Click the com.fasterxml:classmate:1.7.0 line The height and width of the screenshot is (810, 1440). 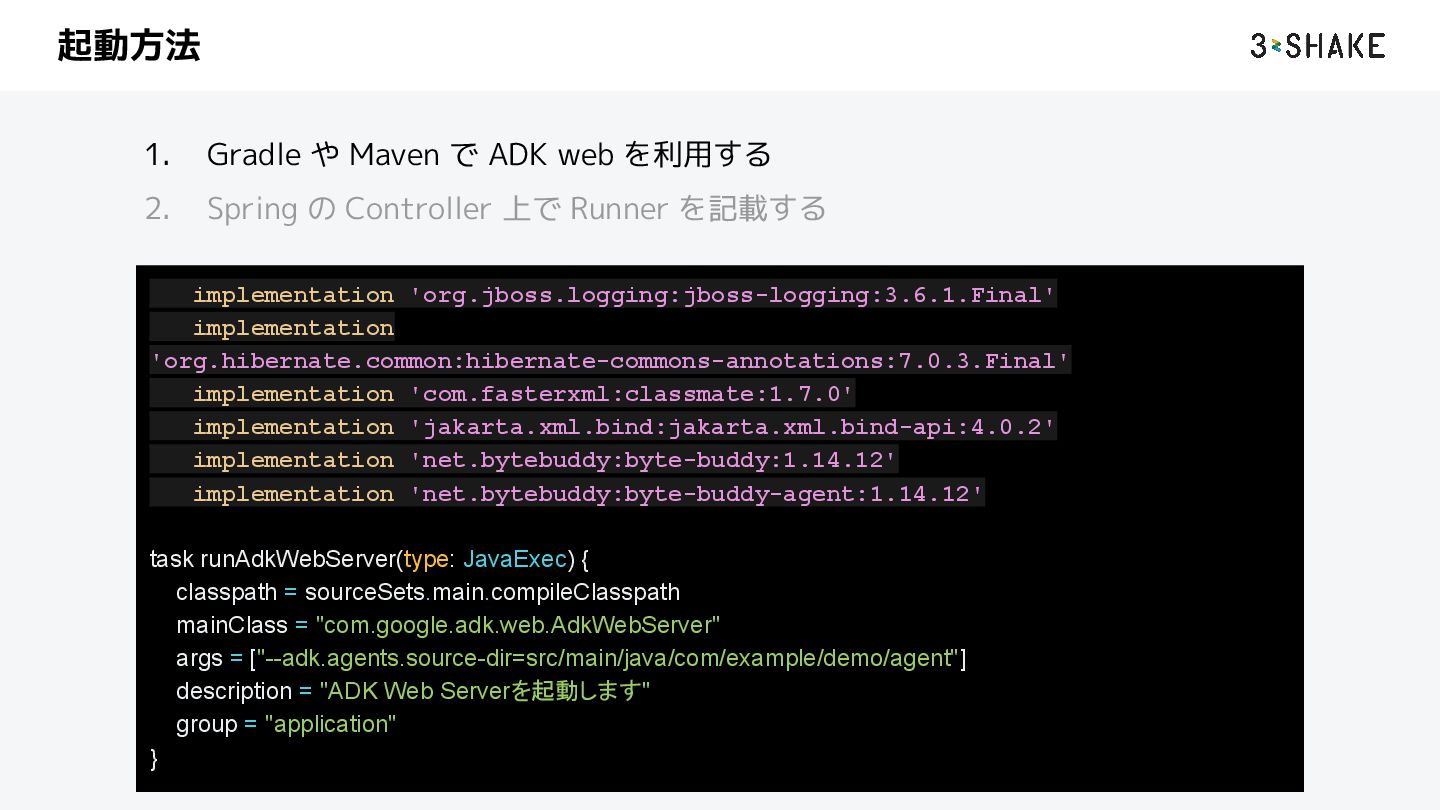tap(524, 394)
